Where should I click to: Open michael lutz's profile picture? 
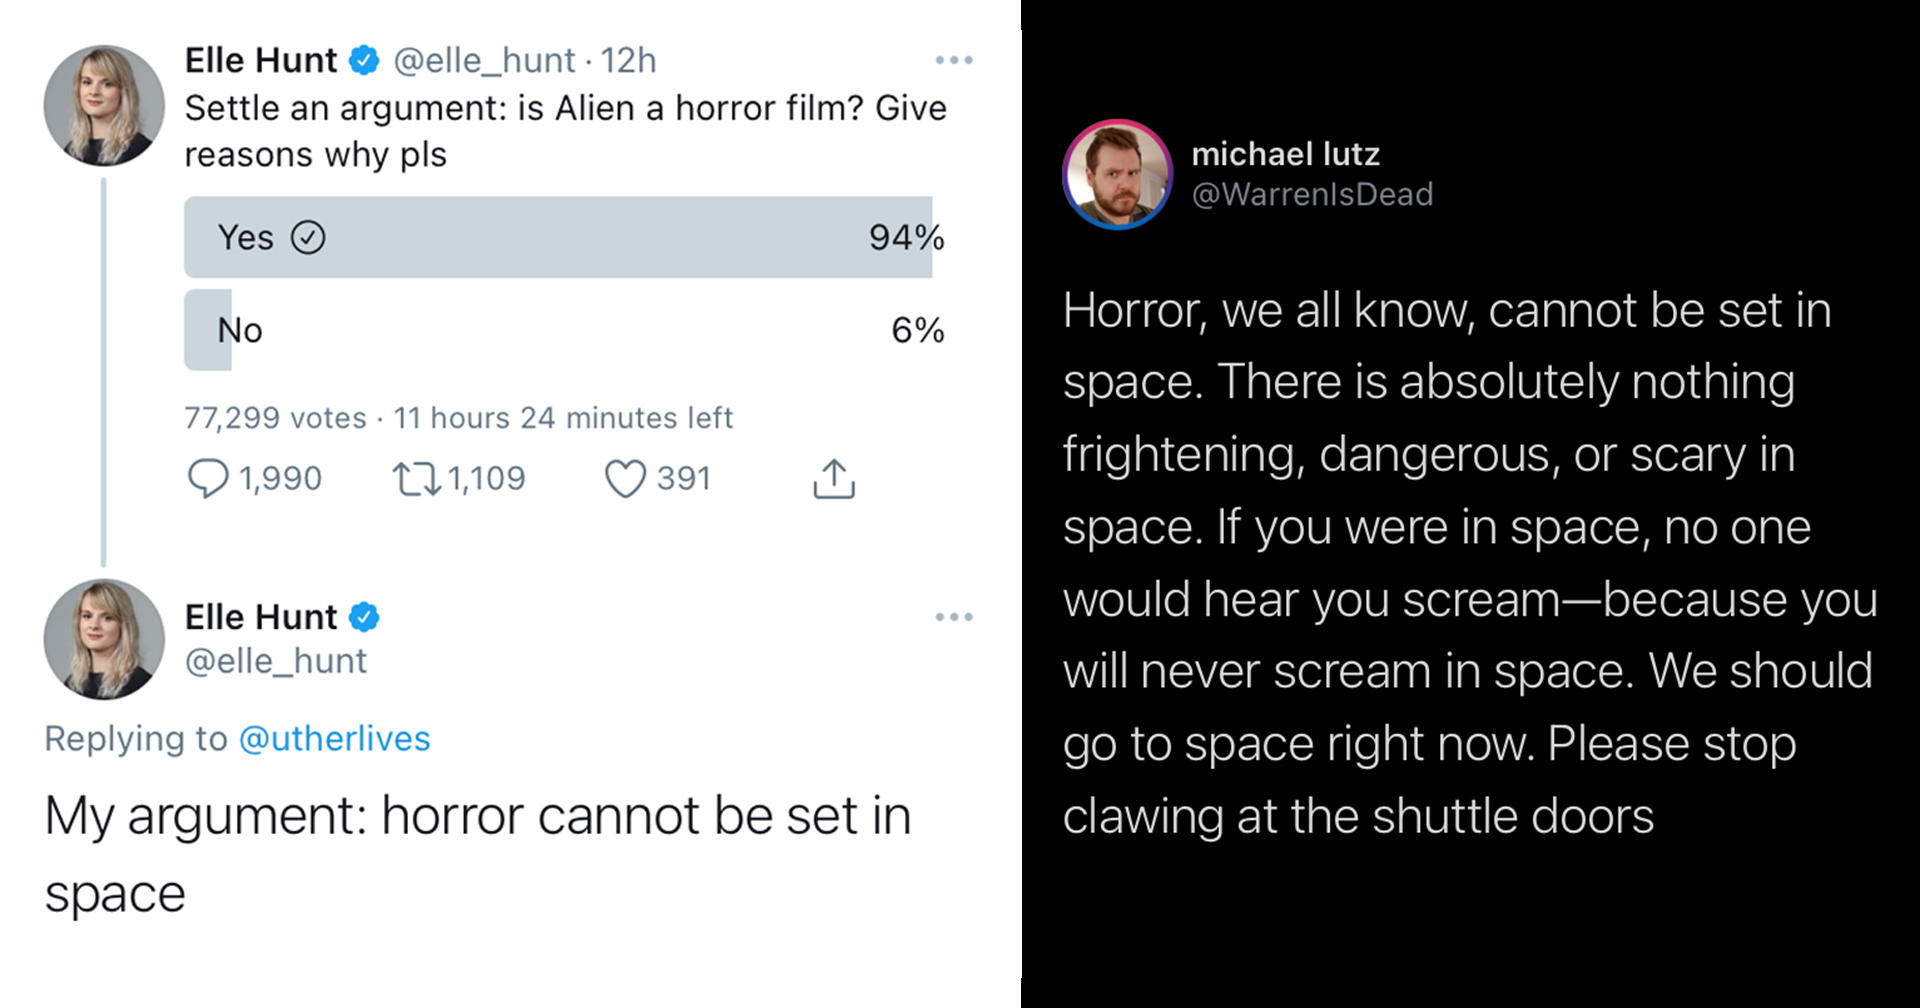(x=1117, y=175)
